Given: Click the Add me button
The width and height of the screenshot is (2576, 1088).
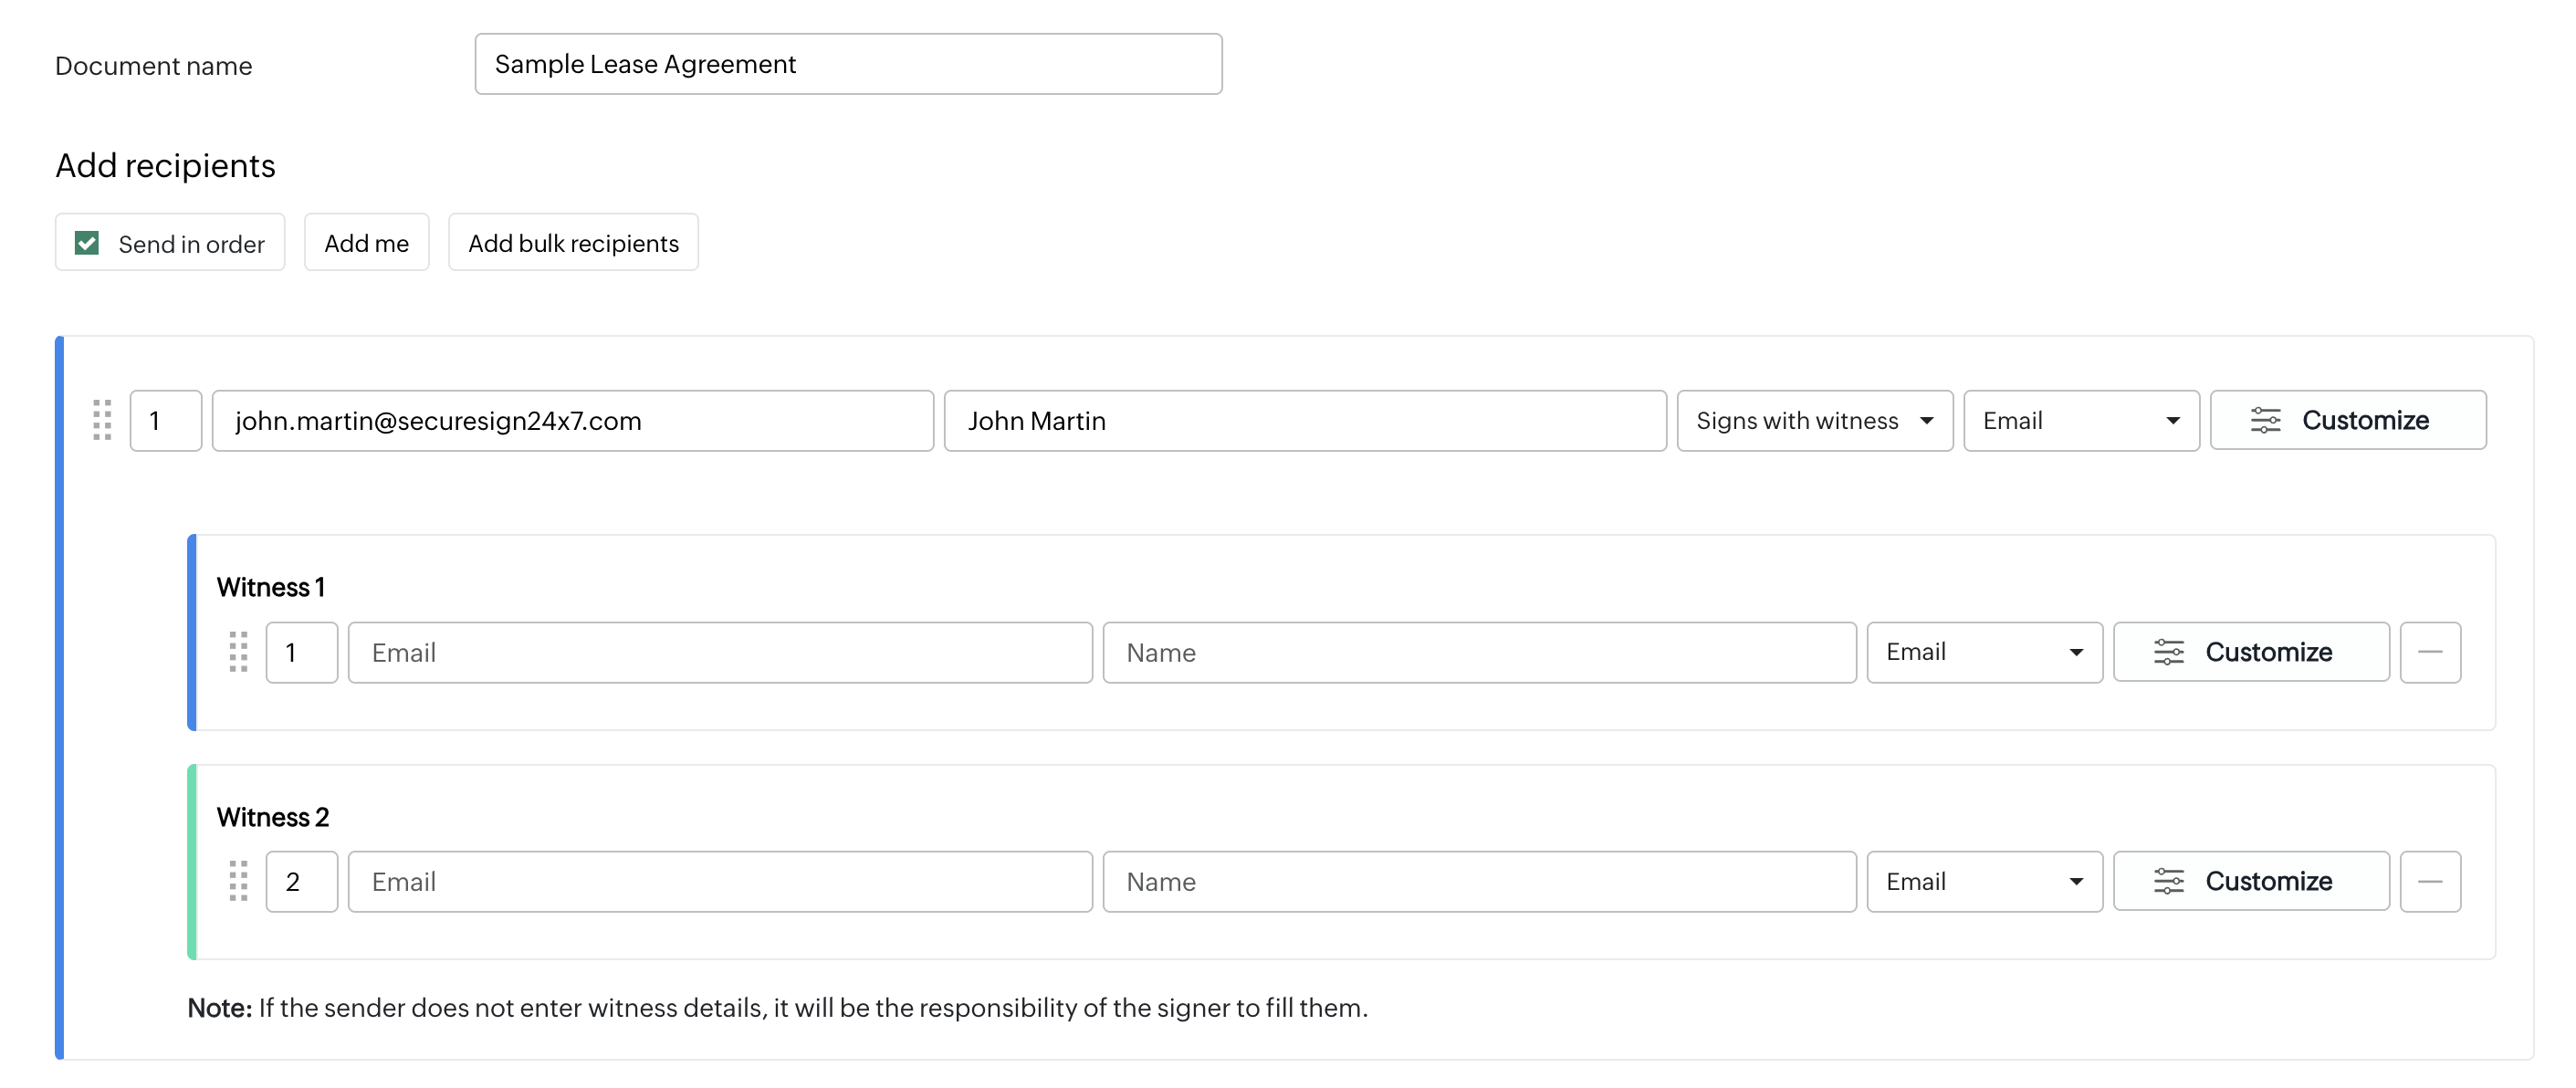Looking at the screenshot, I should (x=366, y=242).
